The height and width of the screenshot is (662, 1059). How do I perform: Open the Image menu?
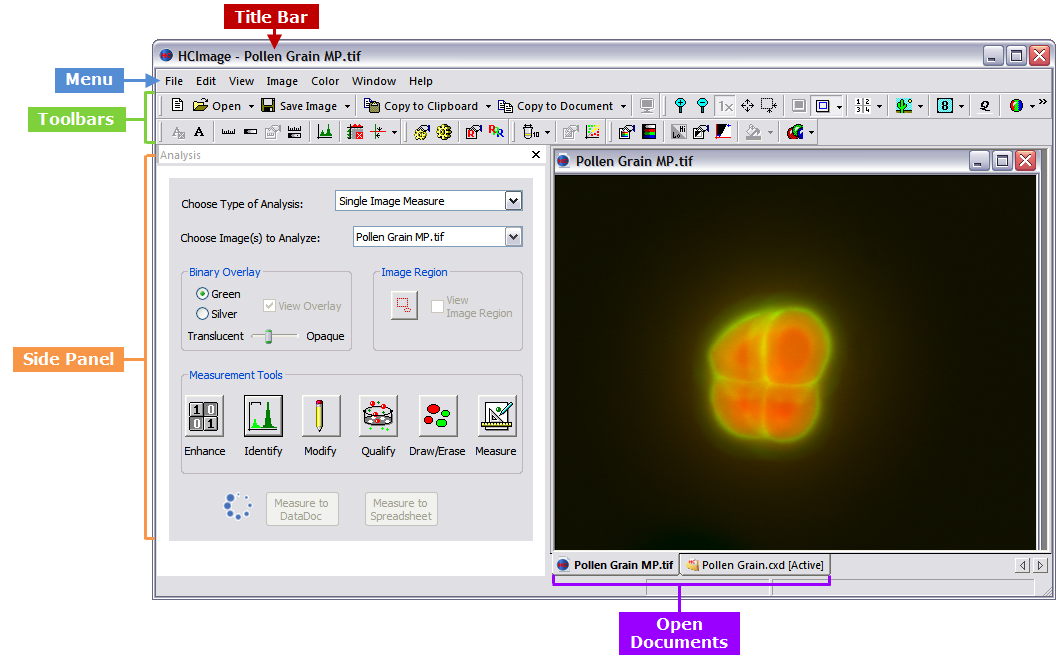[x=282, y=81]
